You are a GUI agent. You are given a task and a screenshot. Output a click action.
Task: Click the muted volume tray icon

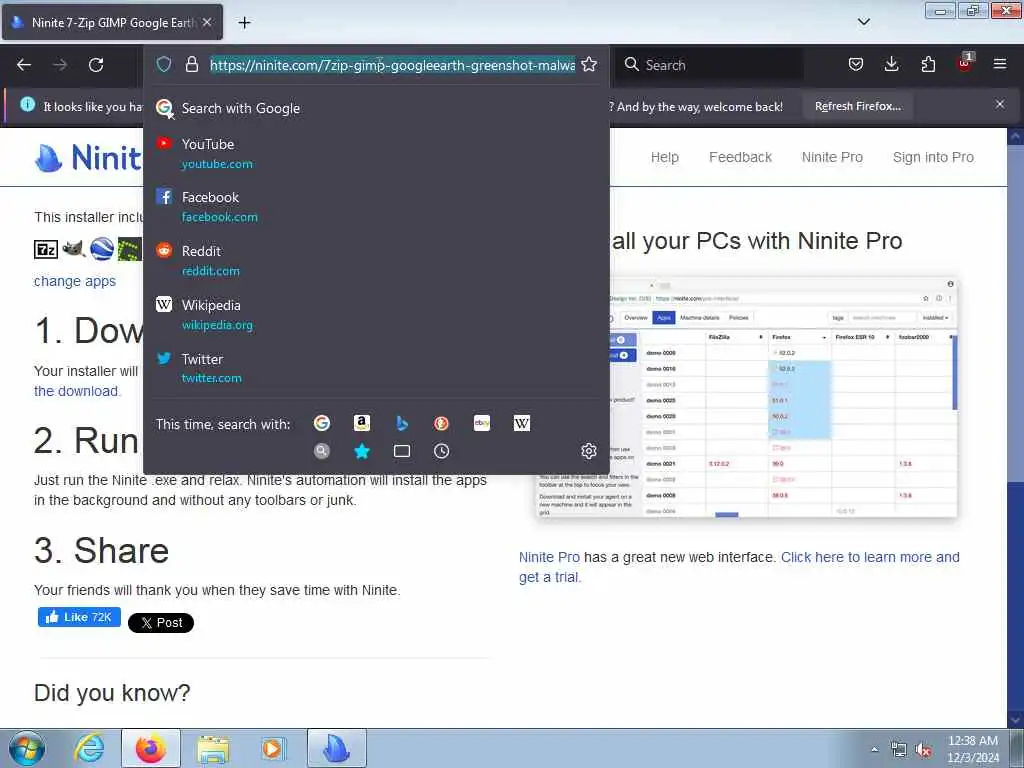(x=923, y=750)
